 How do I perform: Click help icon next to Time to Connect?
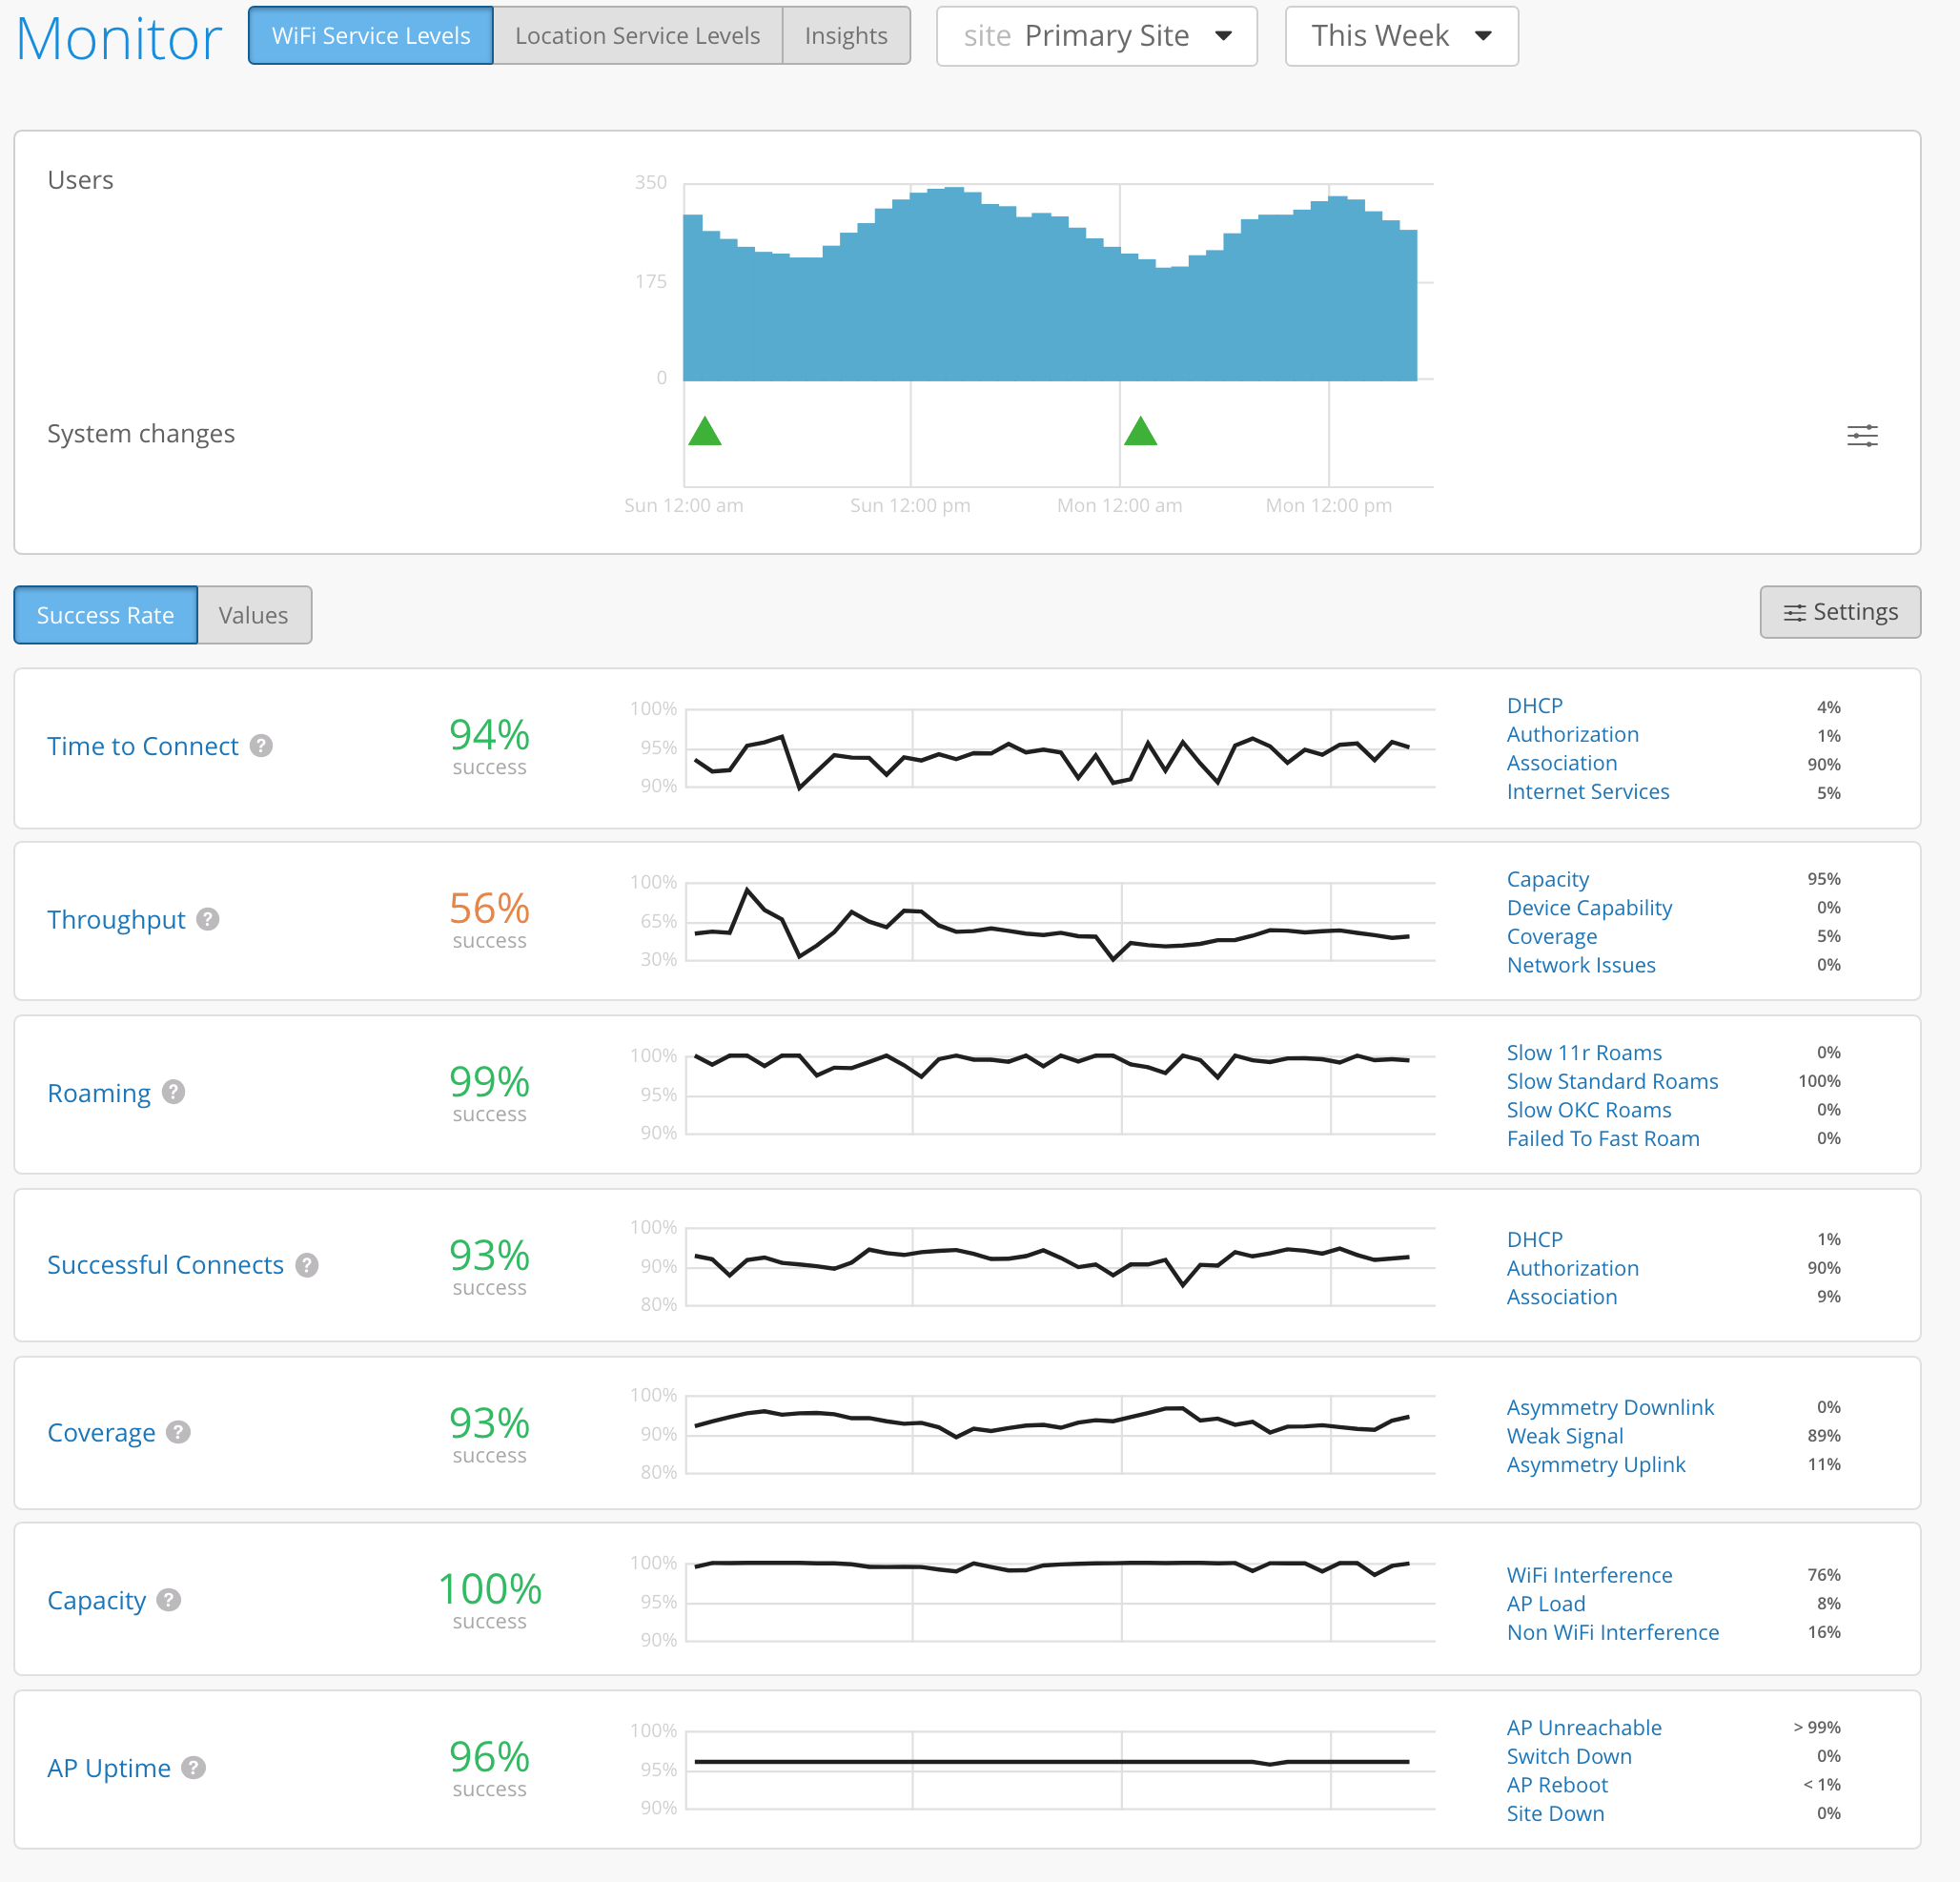pyautogui.click(x=261, y=746)
